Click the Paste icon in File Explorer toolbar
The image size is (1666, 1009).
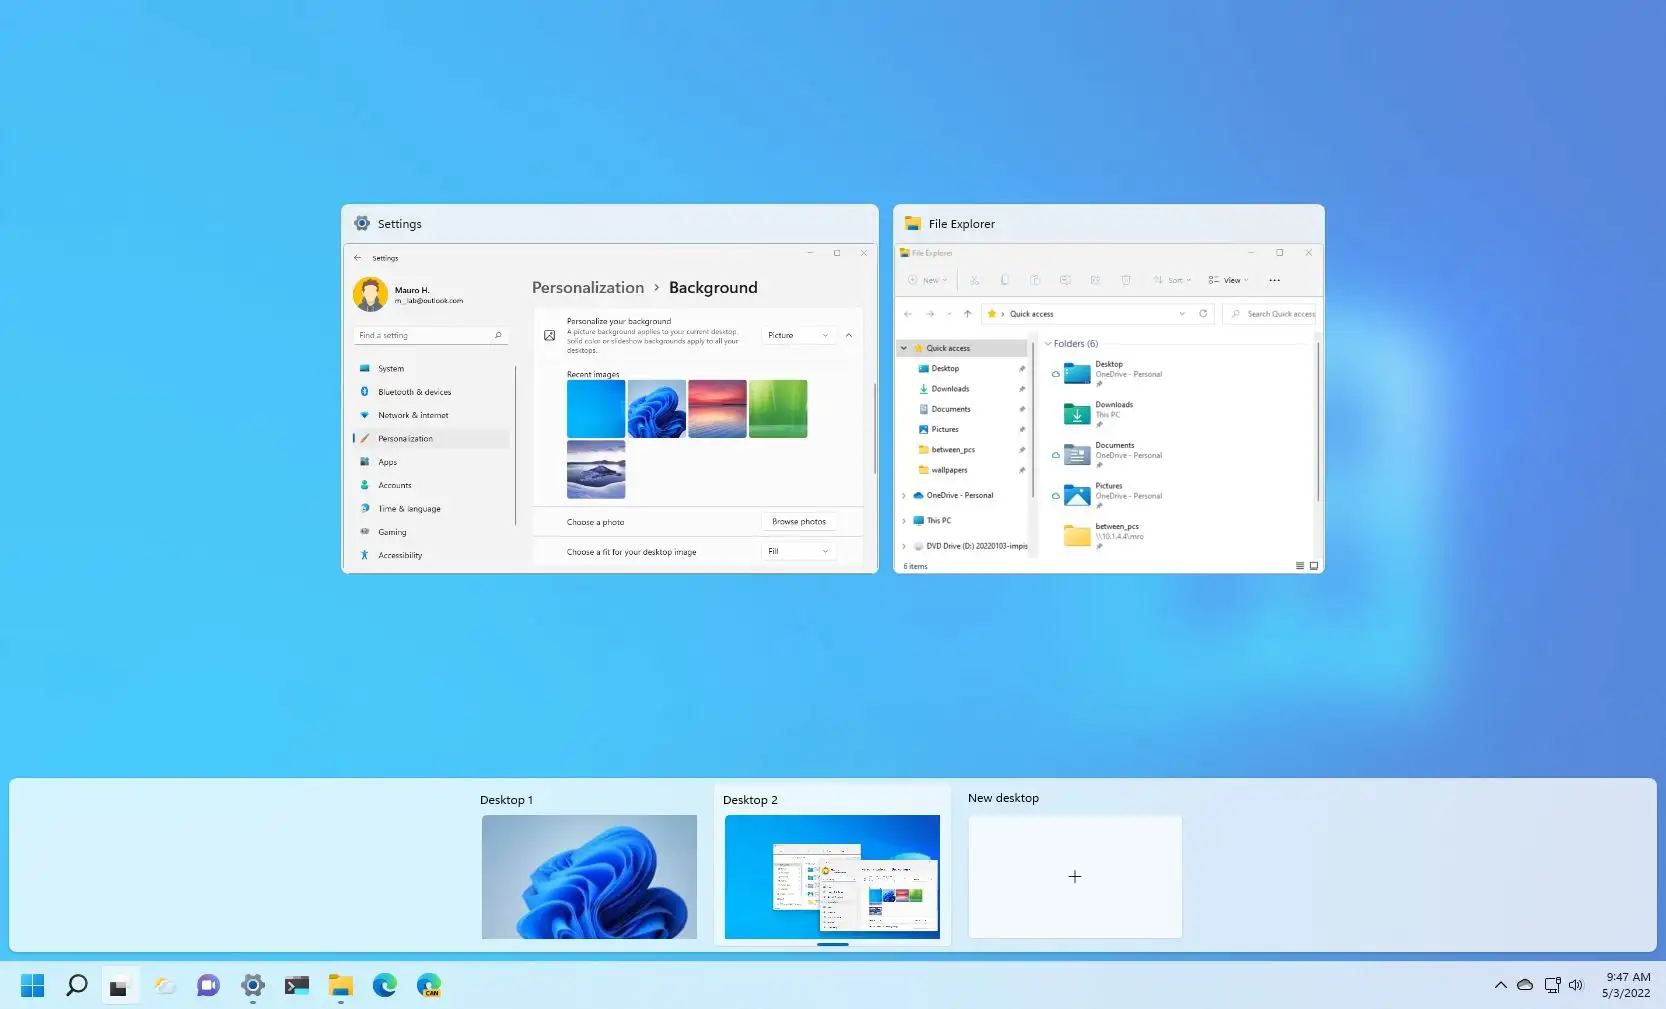[1035, 280]
